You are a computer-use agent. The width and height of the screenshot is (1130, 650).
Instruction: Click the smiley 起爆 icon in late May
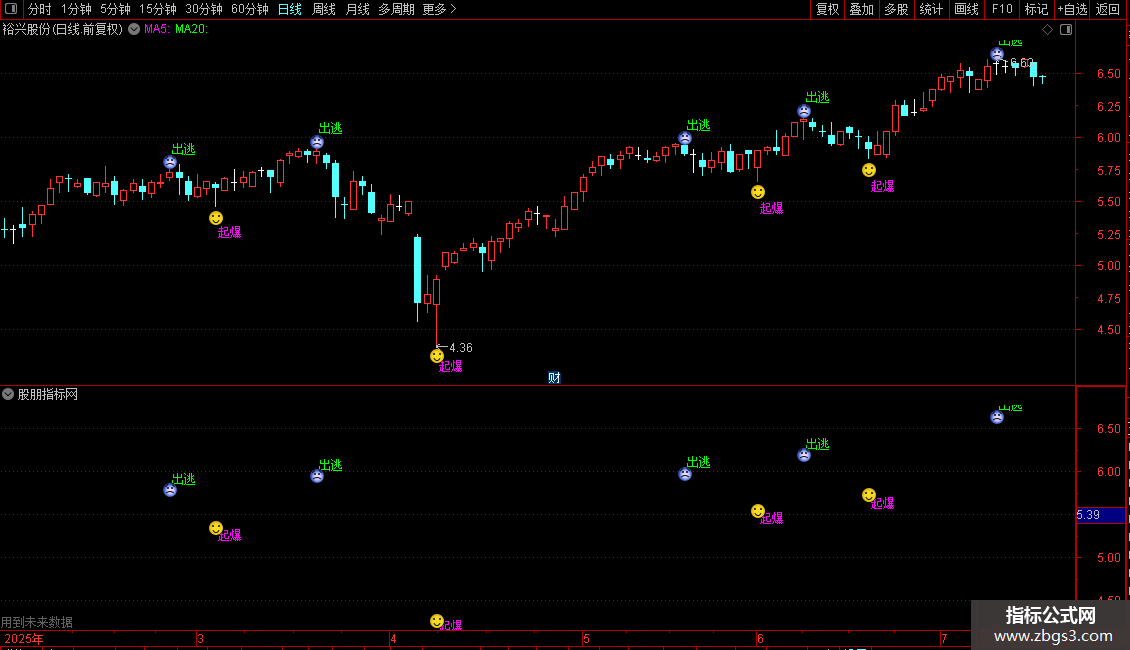(757, 192)
